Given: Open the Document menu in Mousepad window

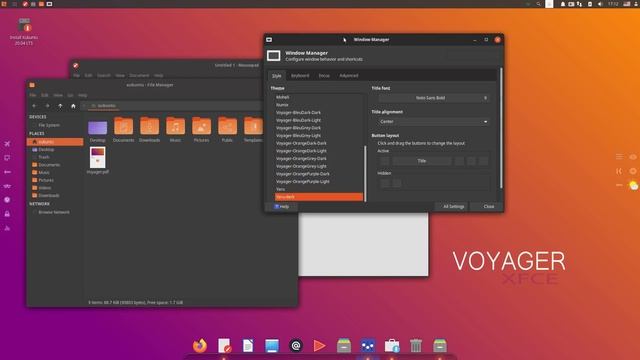Looking at the screenshot, I should coord(139,76).
